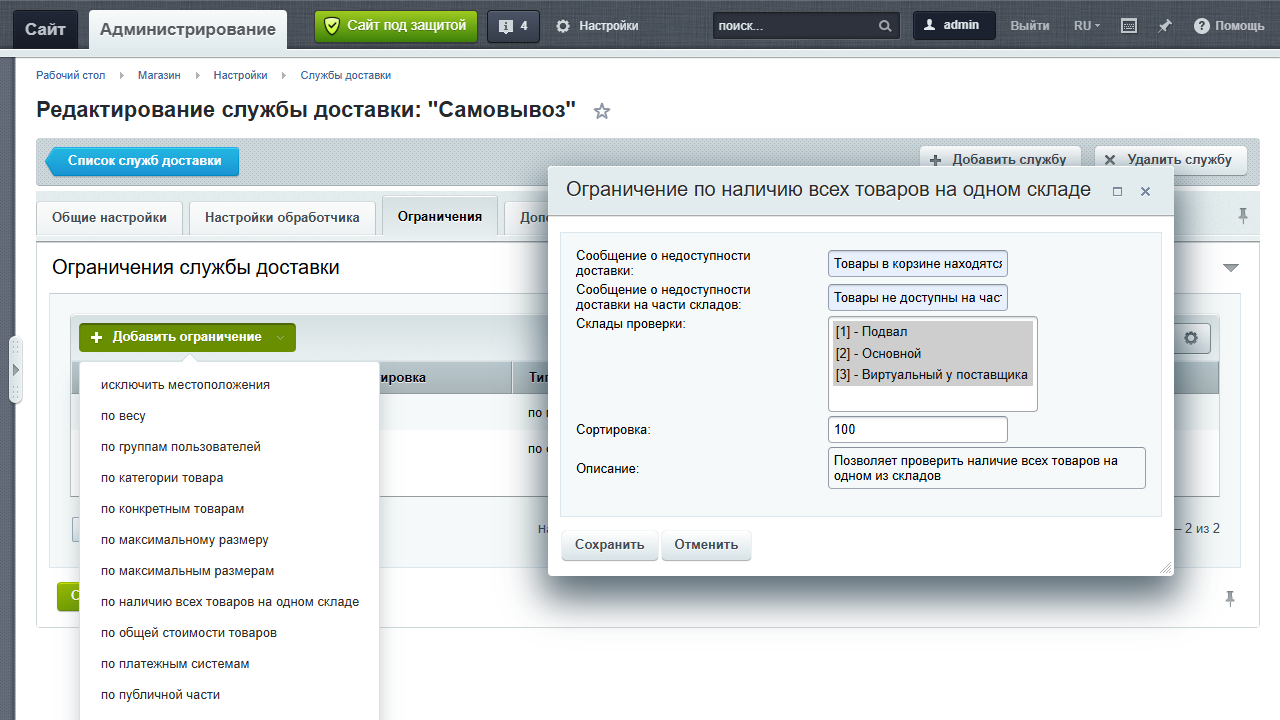Expand the left side menu handle
Viewport: 1280px width, 720px height.
point(15,370)
